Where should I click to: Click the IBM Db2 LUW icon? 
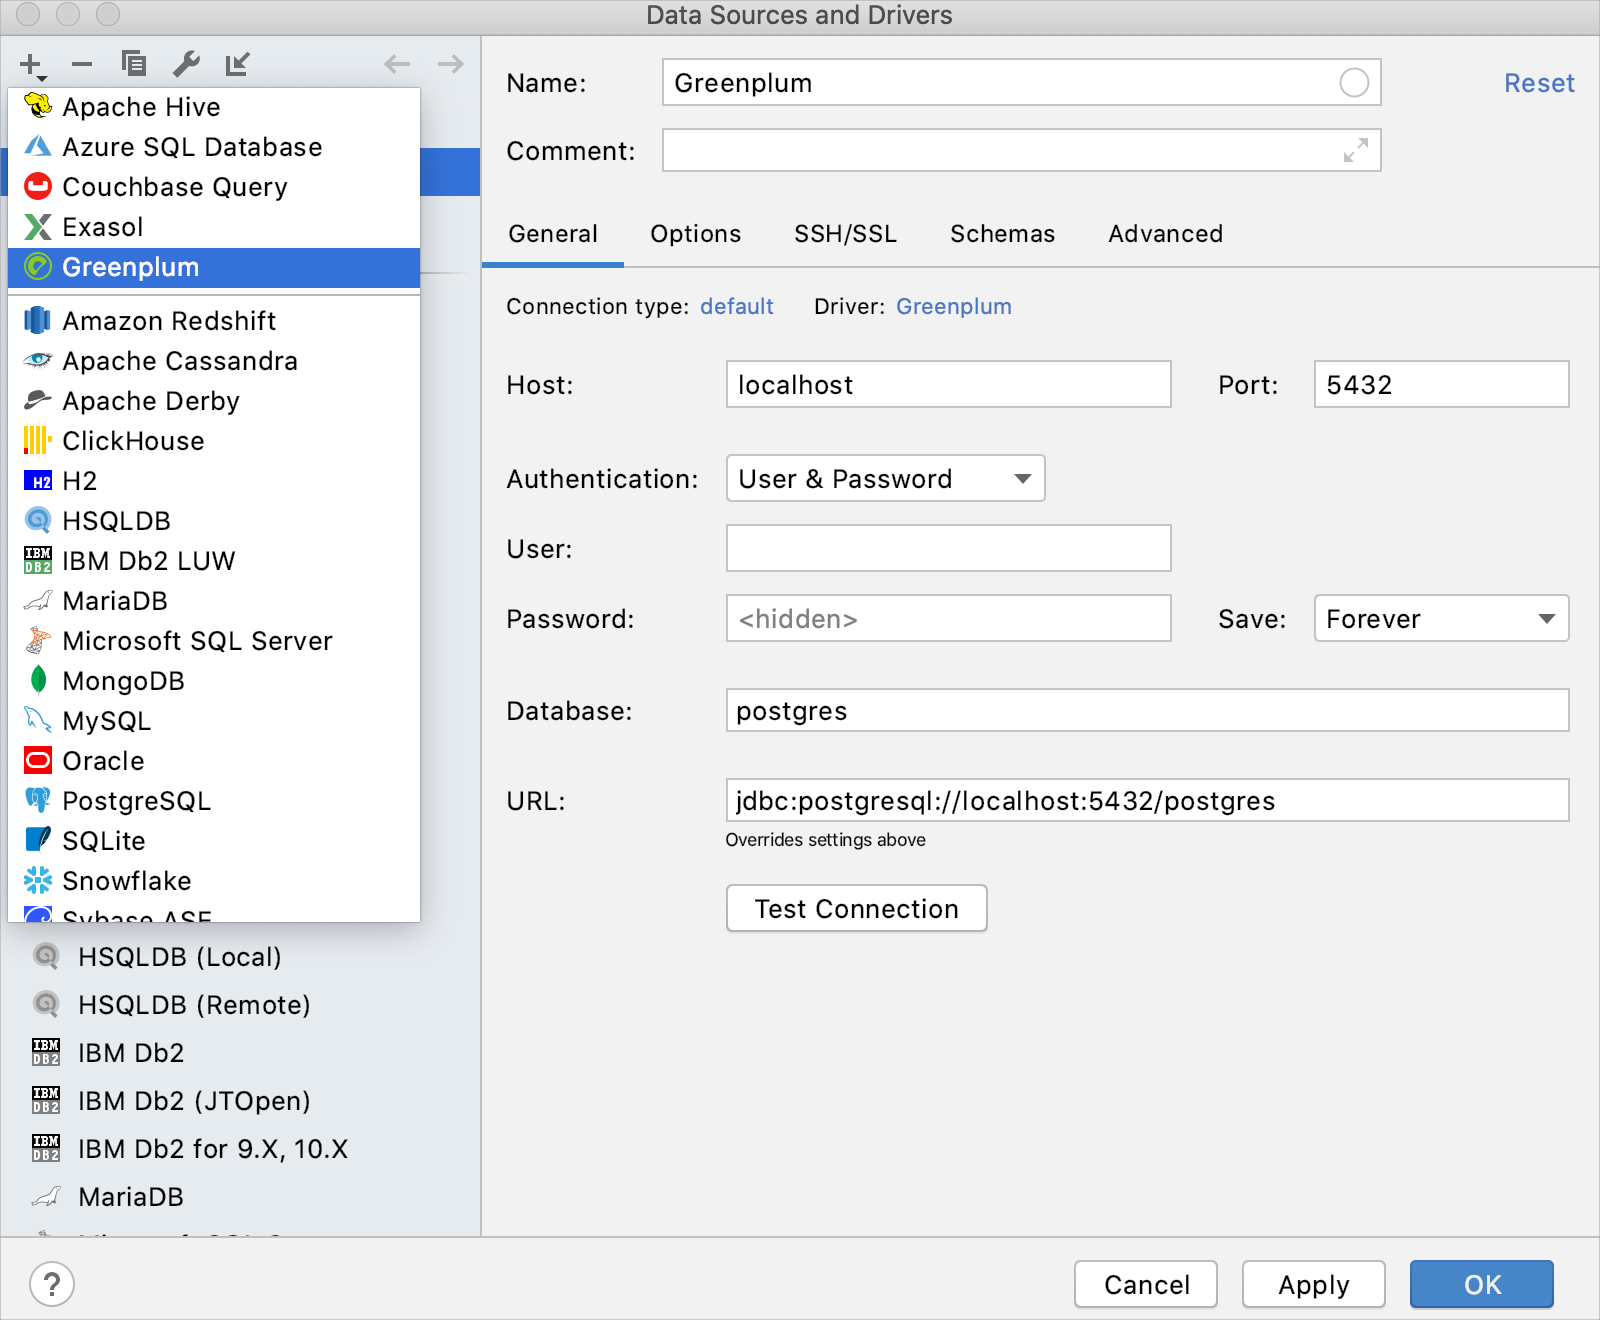38,560
